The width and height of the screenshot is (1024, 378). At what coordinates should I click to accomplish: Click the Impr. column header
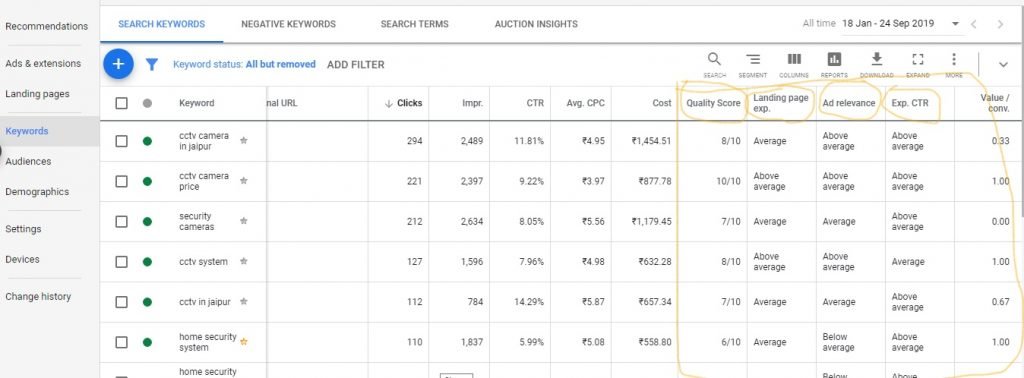[x=472, y=103]
